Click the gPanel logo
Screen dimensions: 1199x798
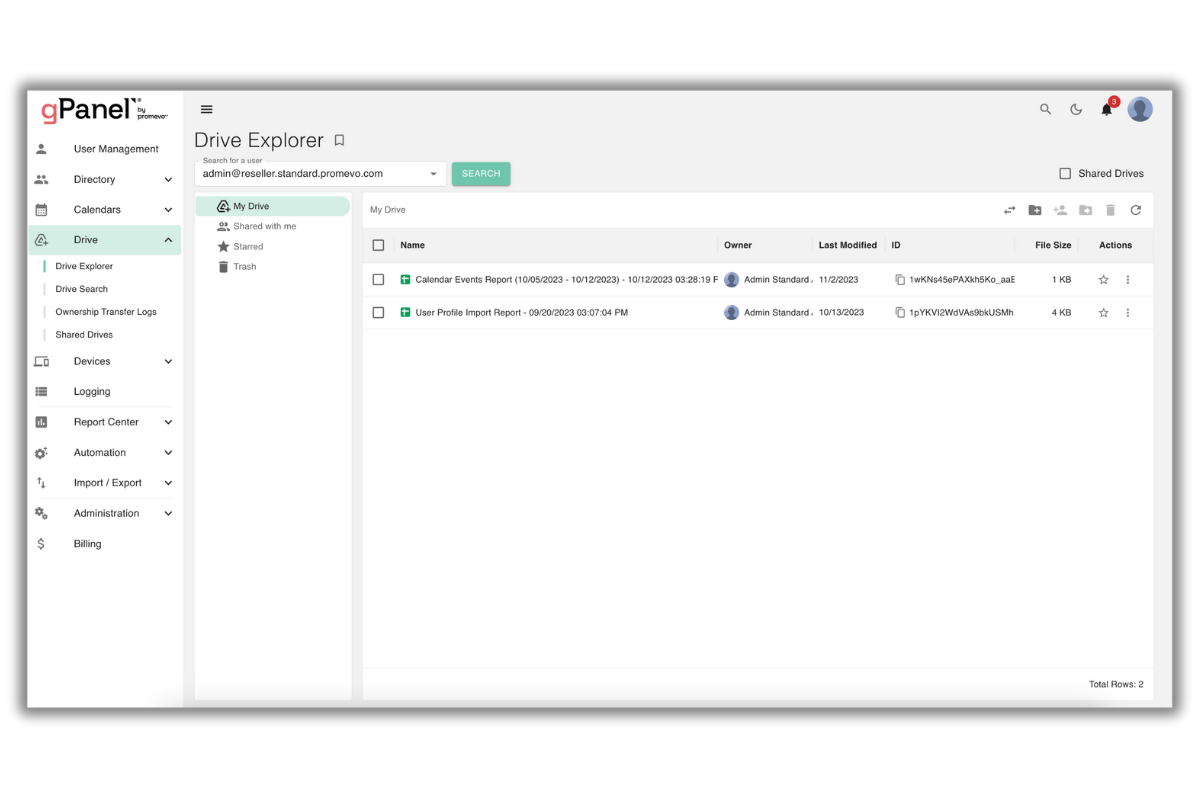pyautogui.click(x=104, y=110)
